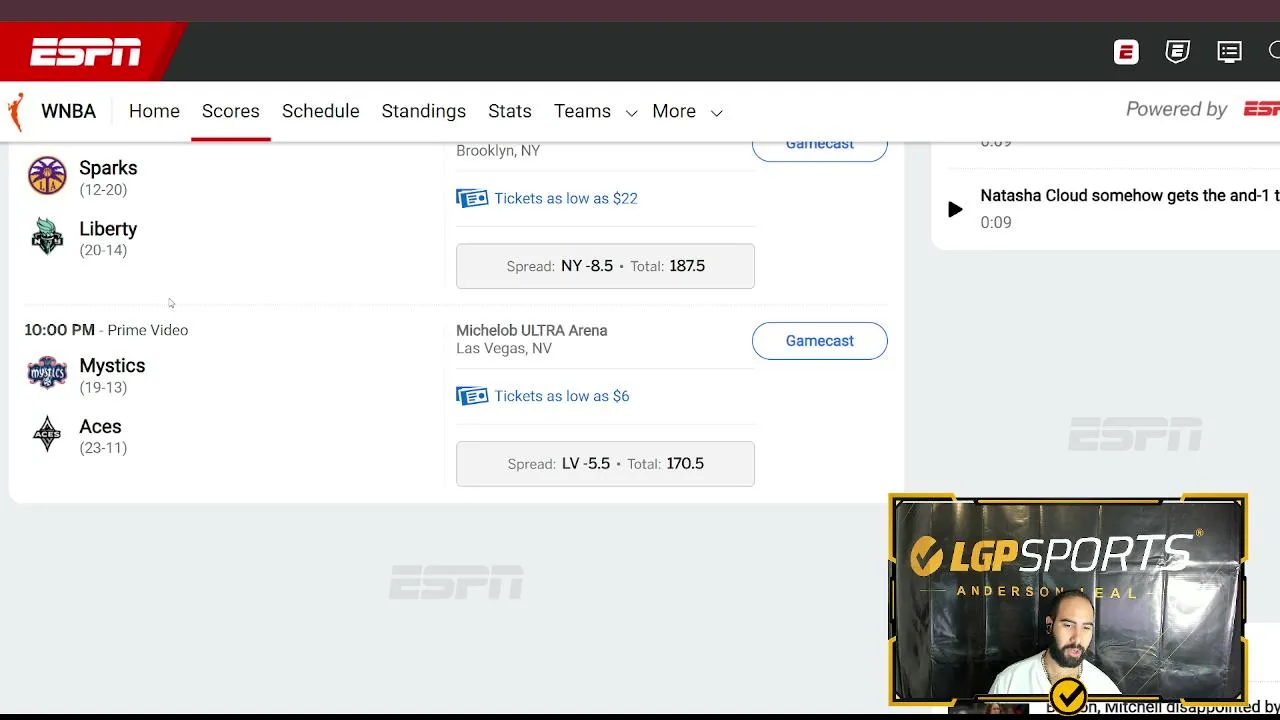Select the Scores tab
Viewport: 1280px width, 720px height.
click(231, 111)
